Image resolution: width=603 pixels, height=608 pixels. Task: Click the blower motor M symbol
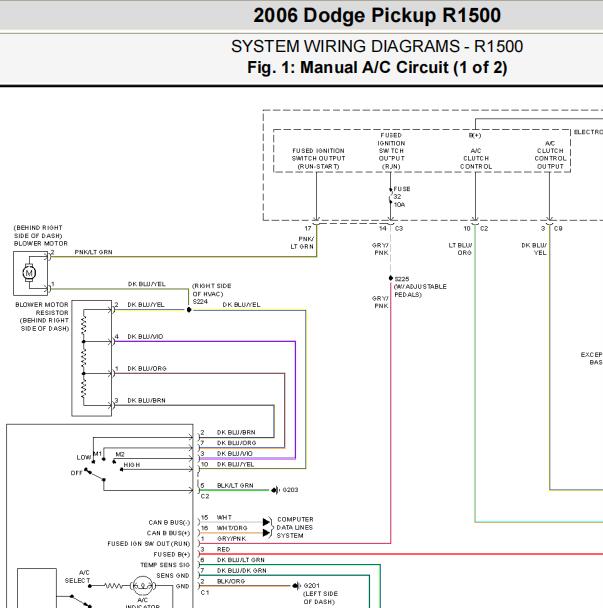click(x=29, y=273)
